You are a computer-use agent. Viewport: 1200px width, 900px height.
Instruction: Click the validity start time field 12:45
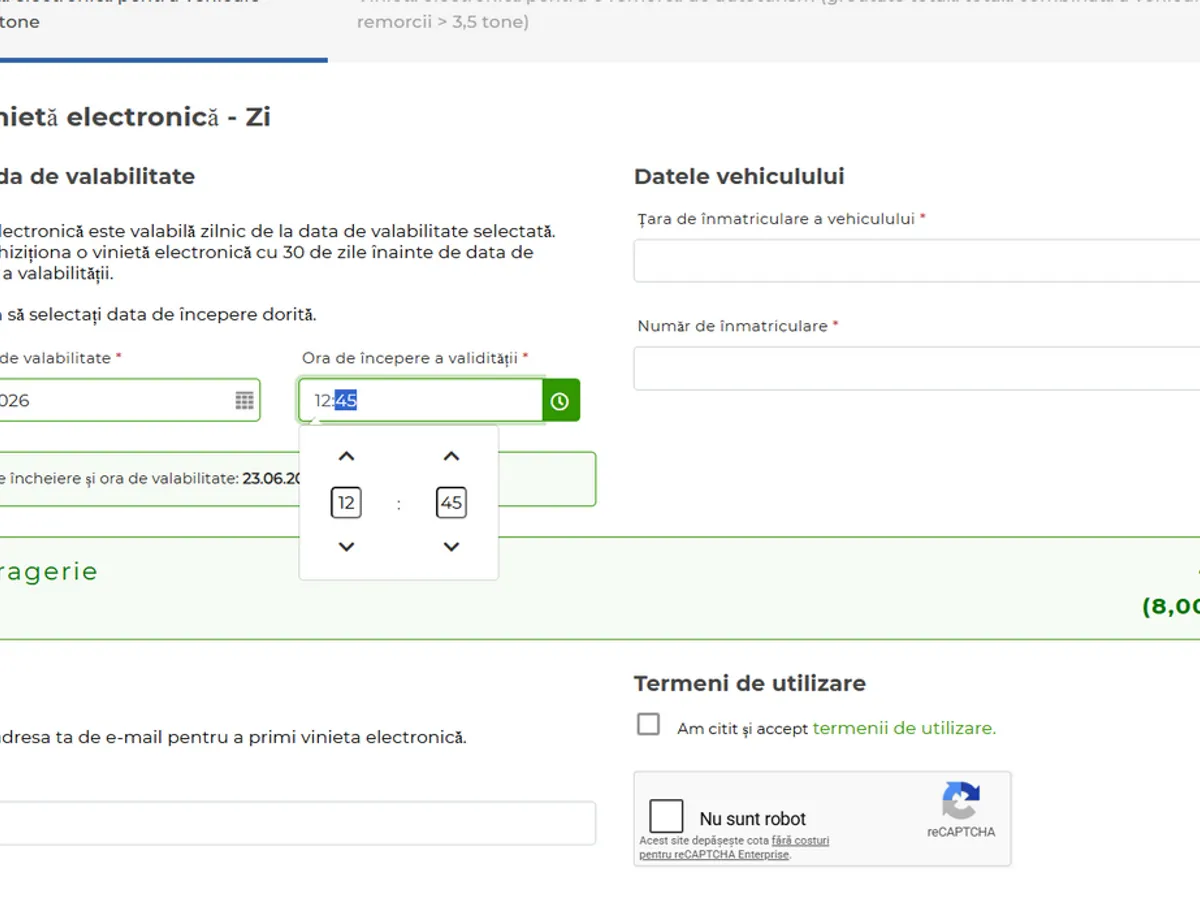(421, 401)
